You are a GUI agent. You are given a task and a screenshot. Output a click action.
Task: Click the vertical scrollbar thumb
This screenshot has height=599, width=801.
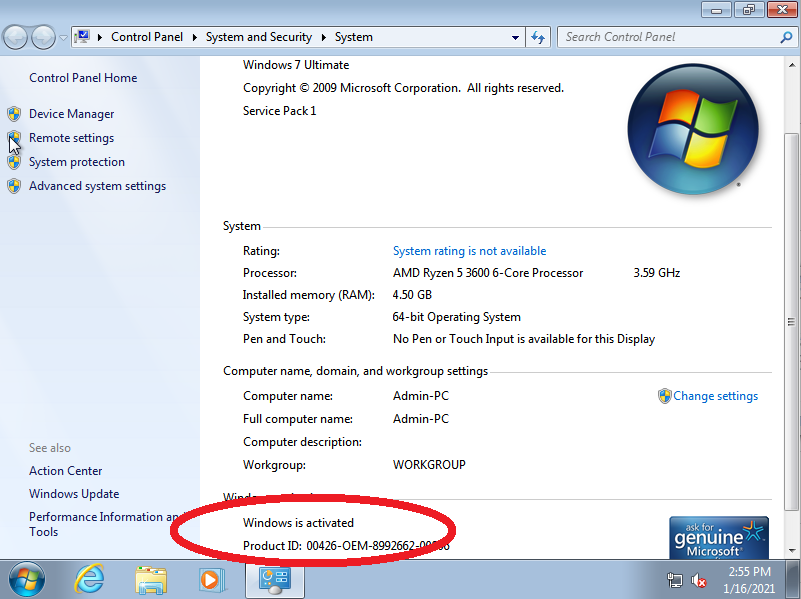click(792, 322)
